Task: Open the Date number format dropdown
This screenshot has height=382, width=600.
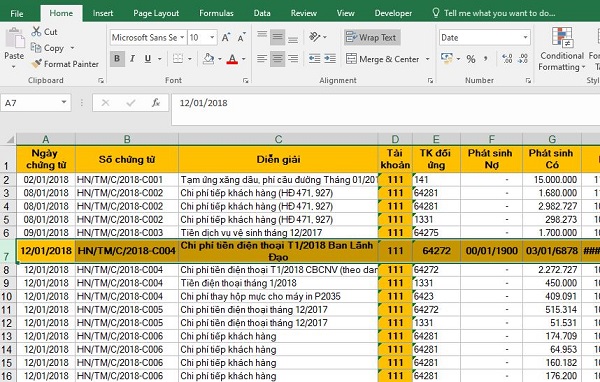Action: 525,38
